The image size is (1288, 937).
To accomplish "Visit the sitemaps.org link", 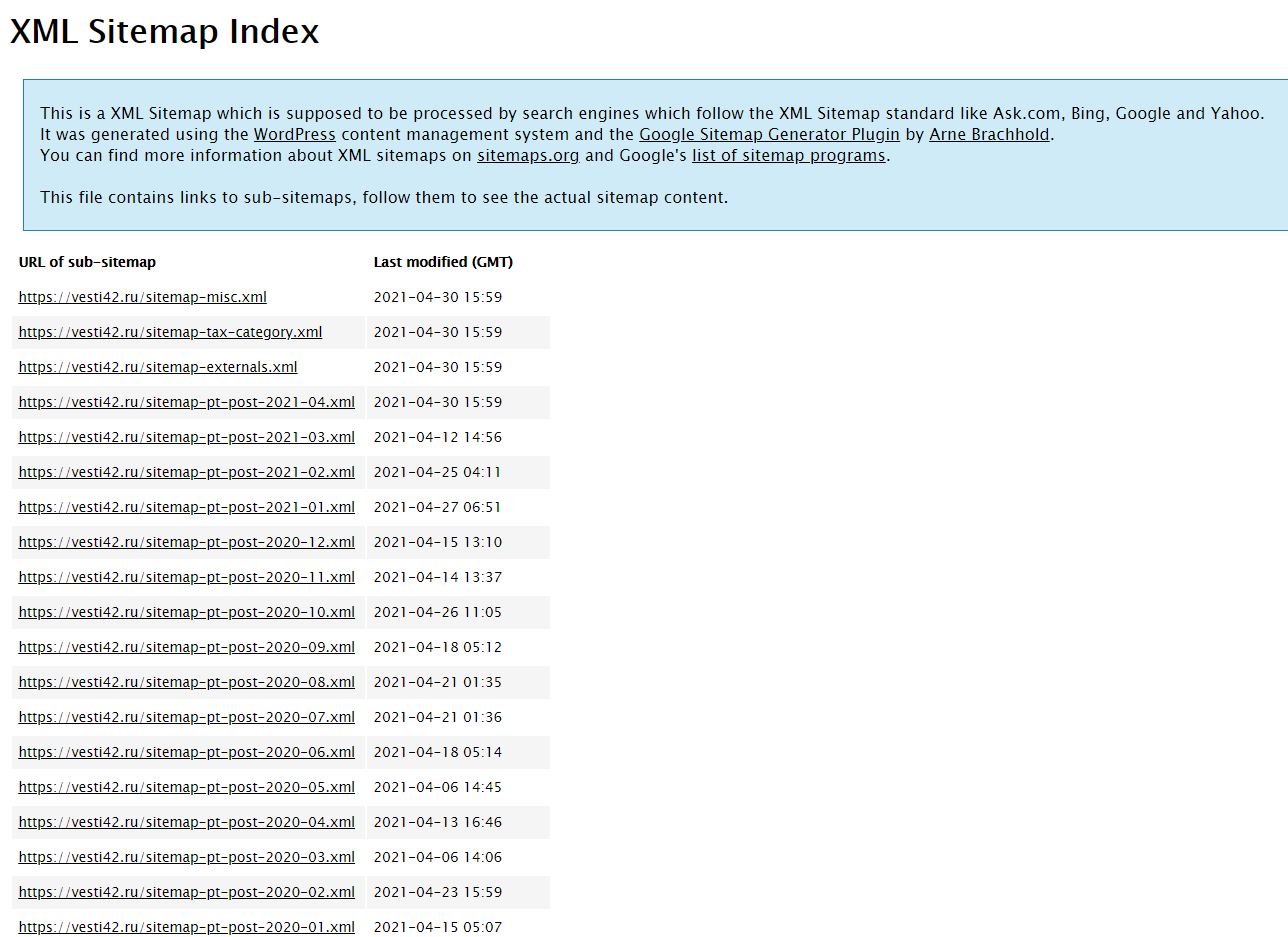I will 528,155.
